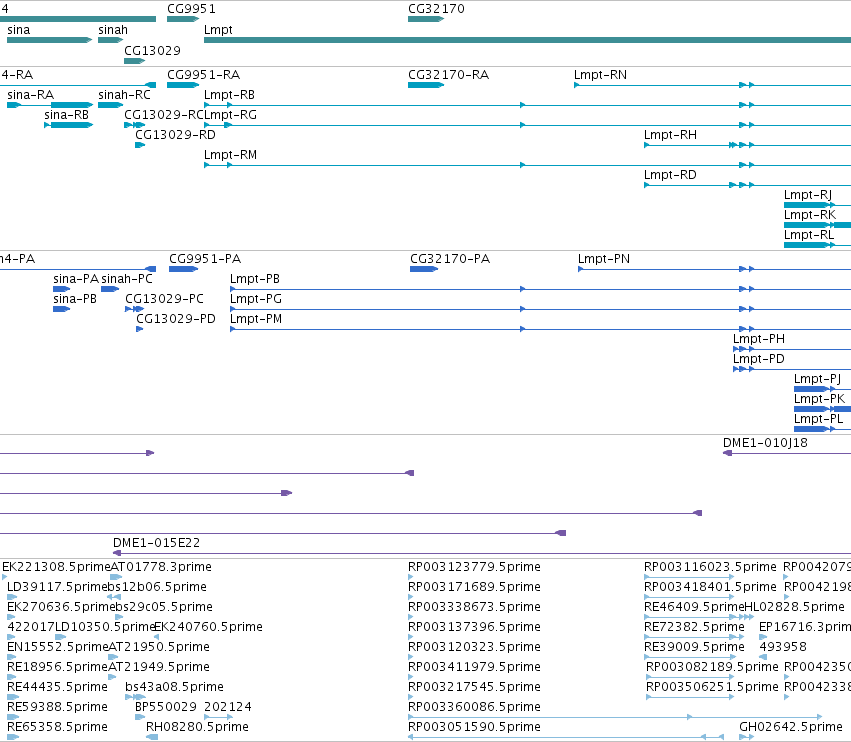Click the RP003082189.5prime EST label
851x742 pixels.
(x=712, y=667)
